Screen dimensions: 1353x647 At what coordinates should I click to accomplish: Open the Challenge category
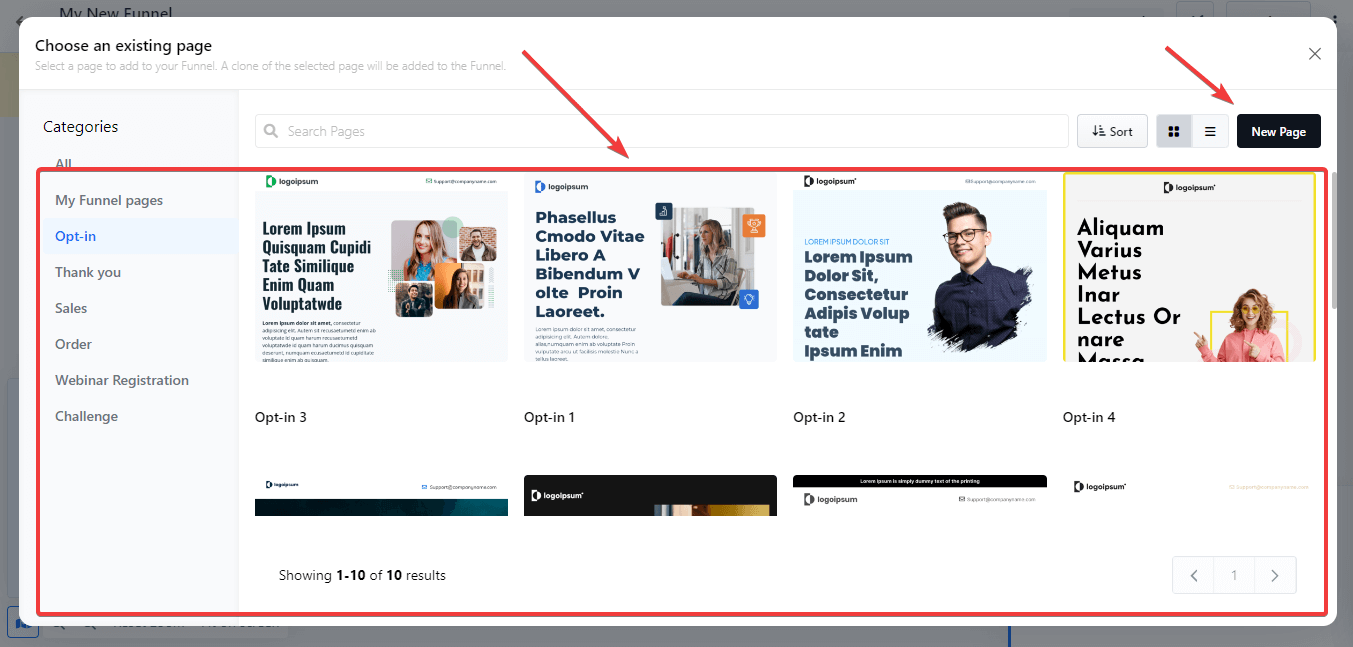tap(86, 416)
